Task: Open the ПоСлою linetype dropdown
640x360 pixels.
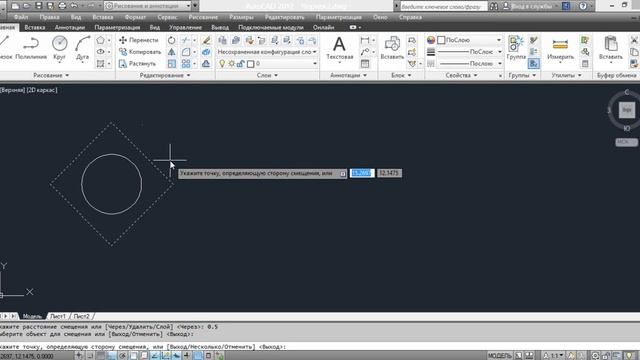Action: point(500,64)
